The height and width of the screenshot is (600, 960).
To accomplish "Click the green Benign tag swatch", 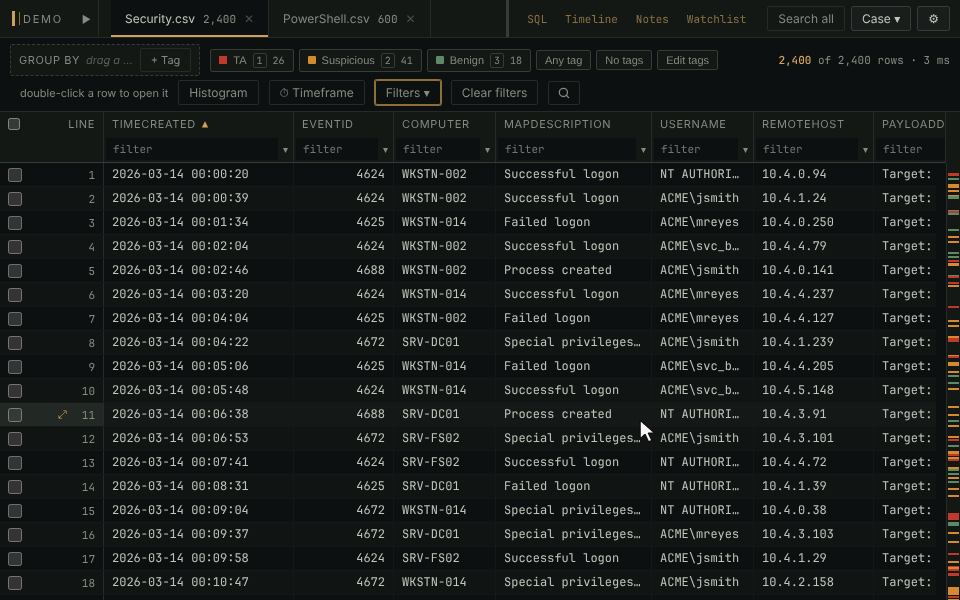I will [x=440, y=61].
